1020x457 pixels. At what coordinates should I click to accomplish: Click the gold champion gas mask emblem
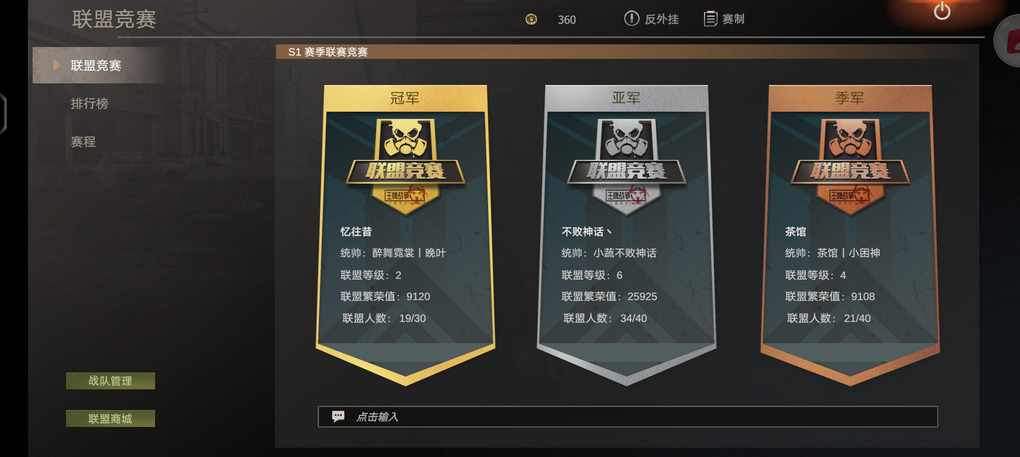(405, 138)
